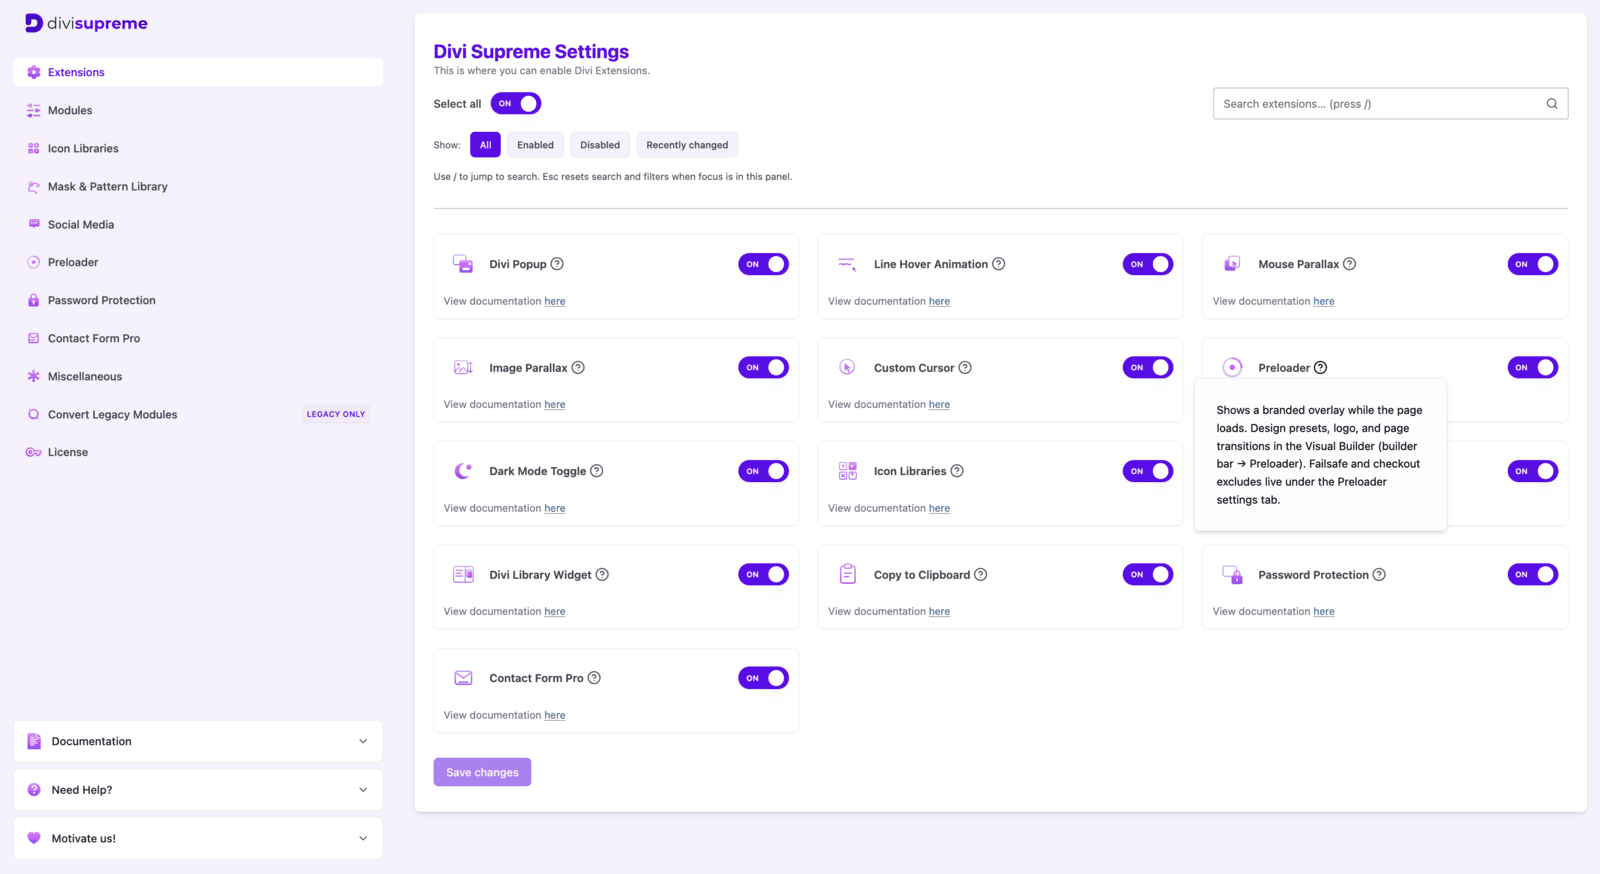The width and height of the screenshot is (1600, 874).
Task: Toggle the Select all switch
Action: (x=516, y=104)
